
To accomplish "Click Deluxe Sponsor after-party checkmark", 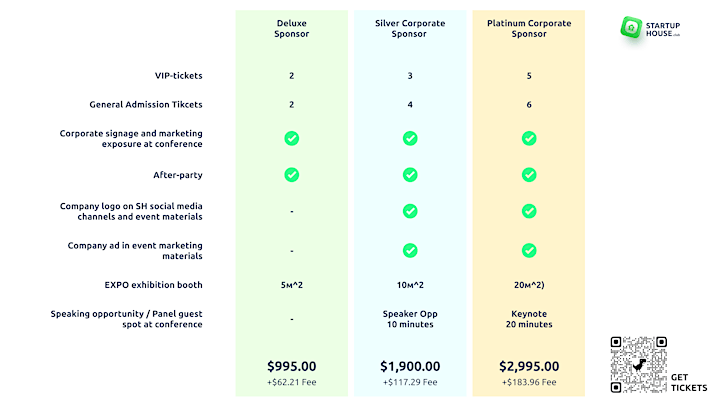I will (x=292, y=174).
